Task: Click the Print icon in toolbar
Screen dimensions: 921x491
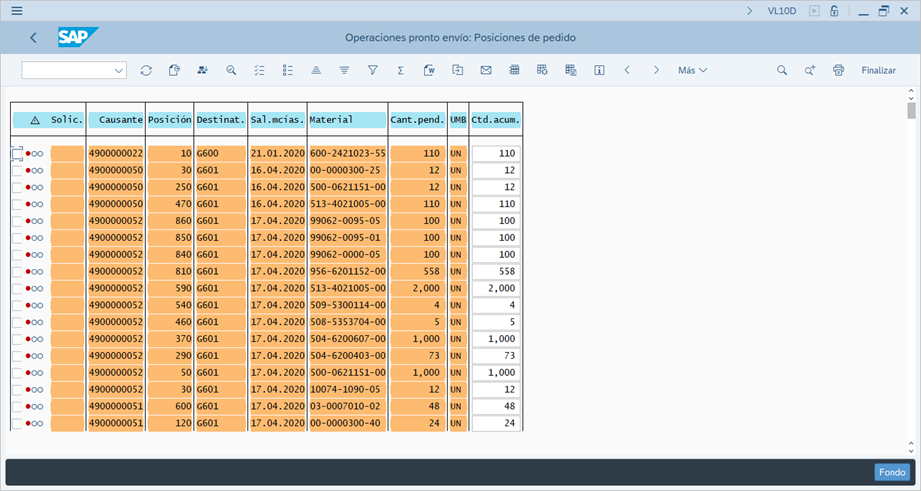Action: pos(838,71)
